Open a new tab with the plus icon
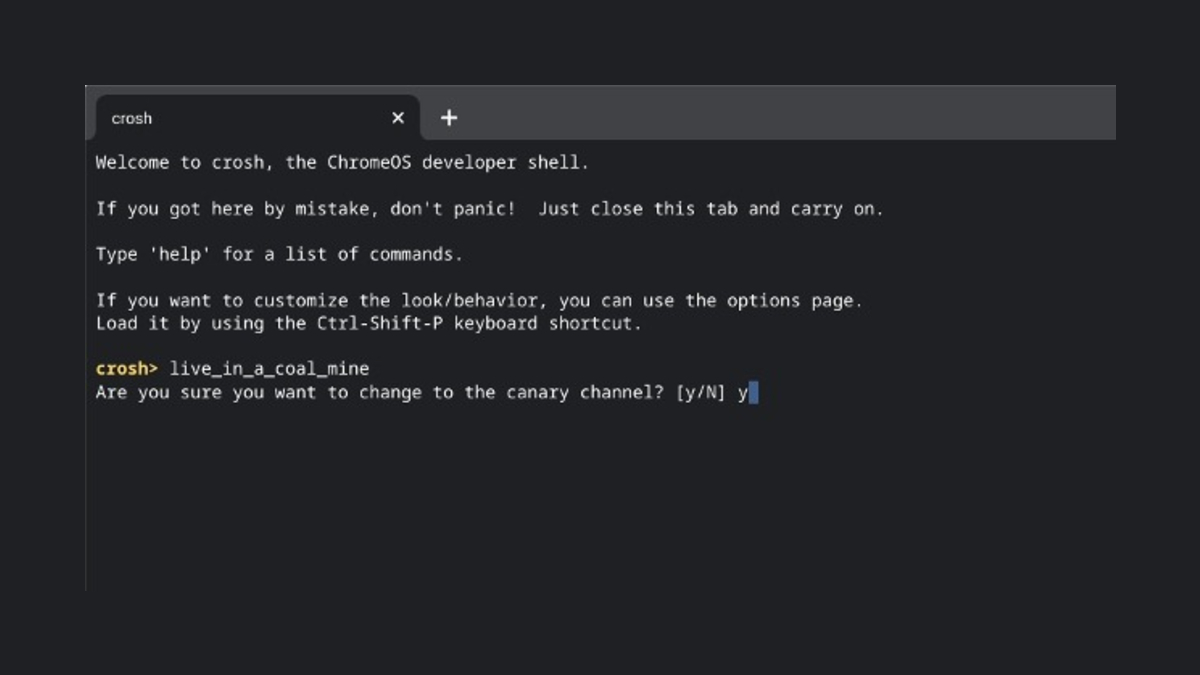This screenshot has height=675, width=1200. click(x=449, y=118)
